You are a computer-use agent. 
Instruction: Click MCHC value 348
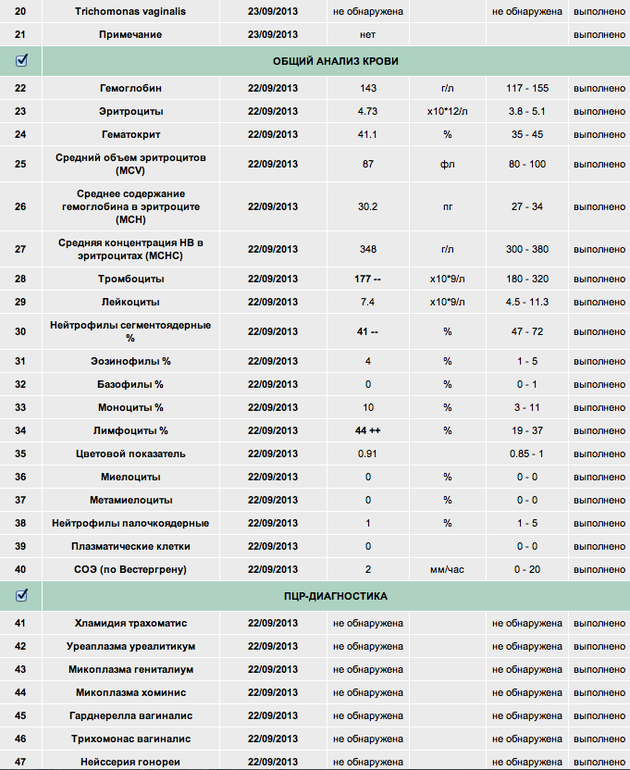(x=368, y=249)
